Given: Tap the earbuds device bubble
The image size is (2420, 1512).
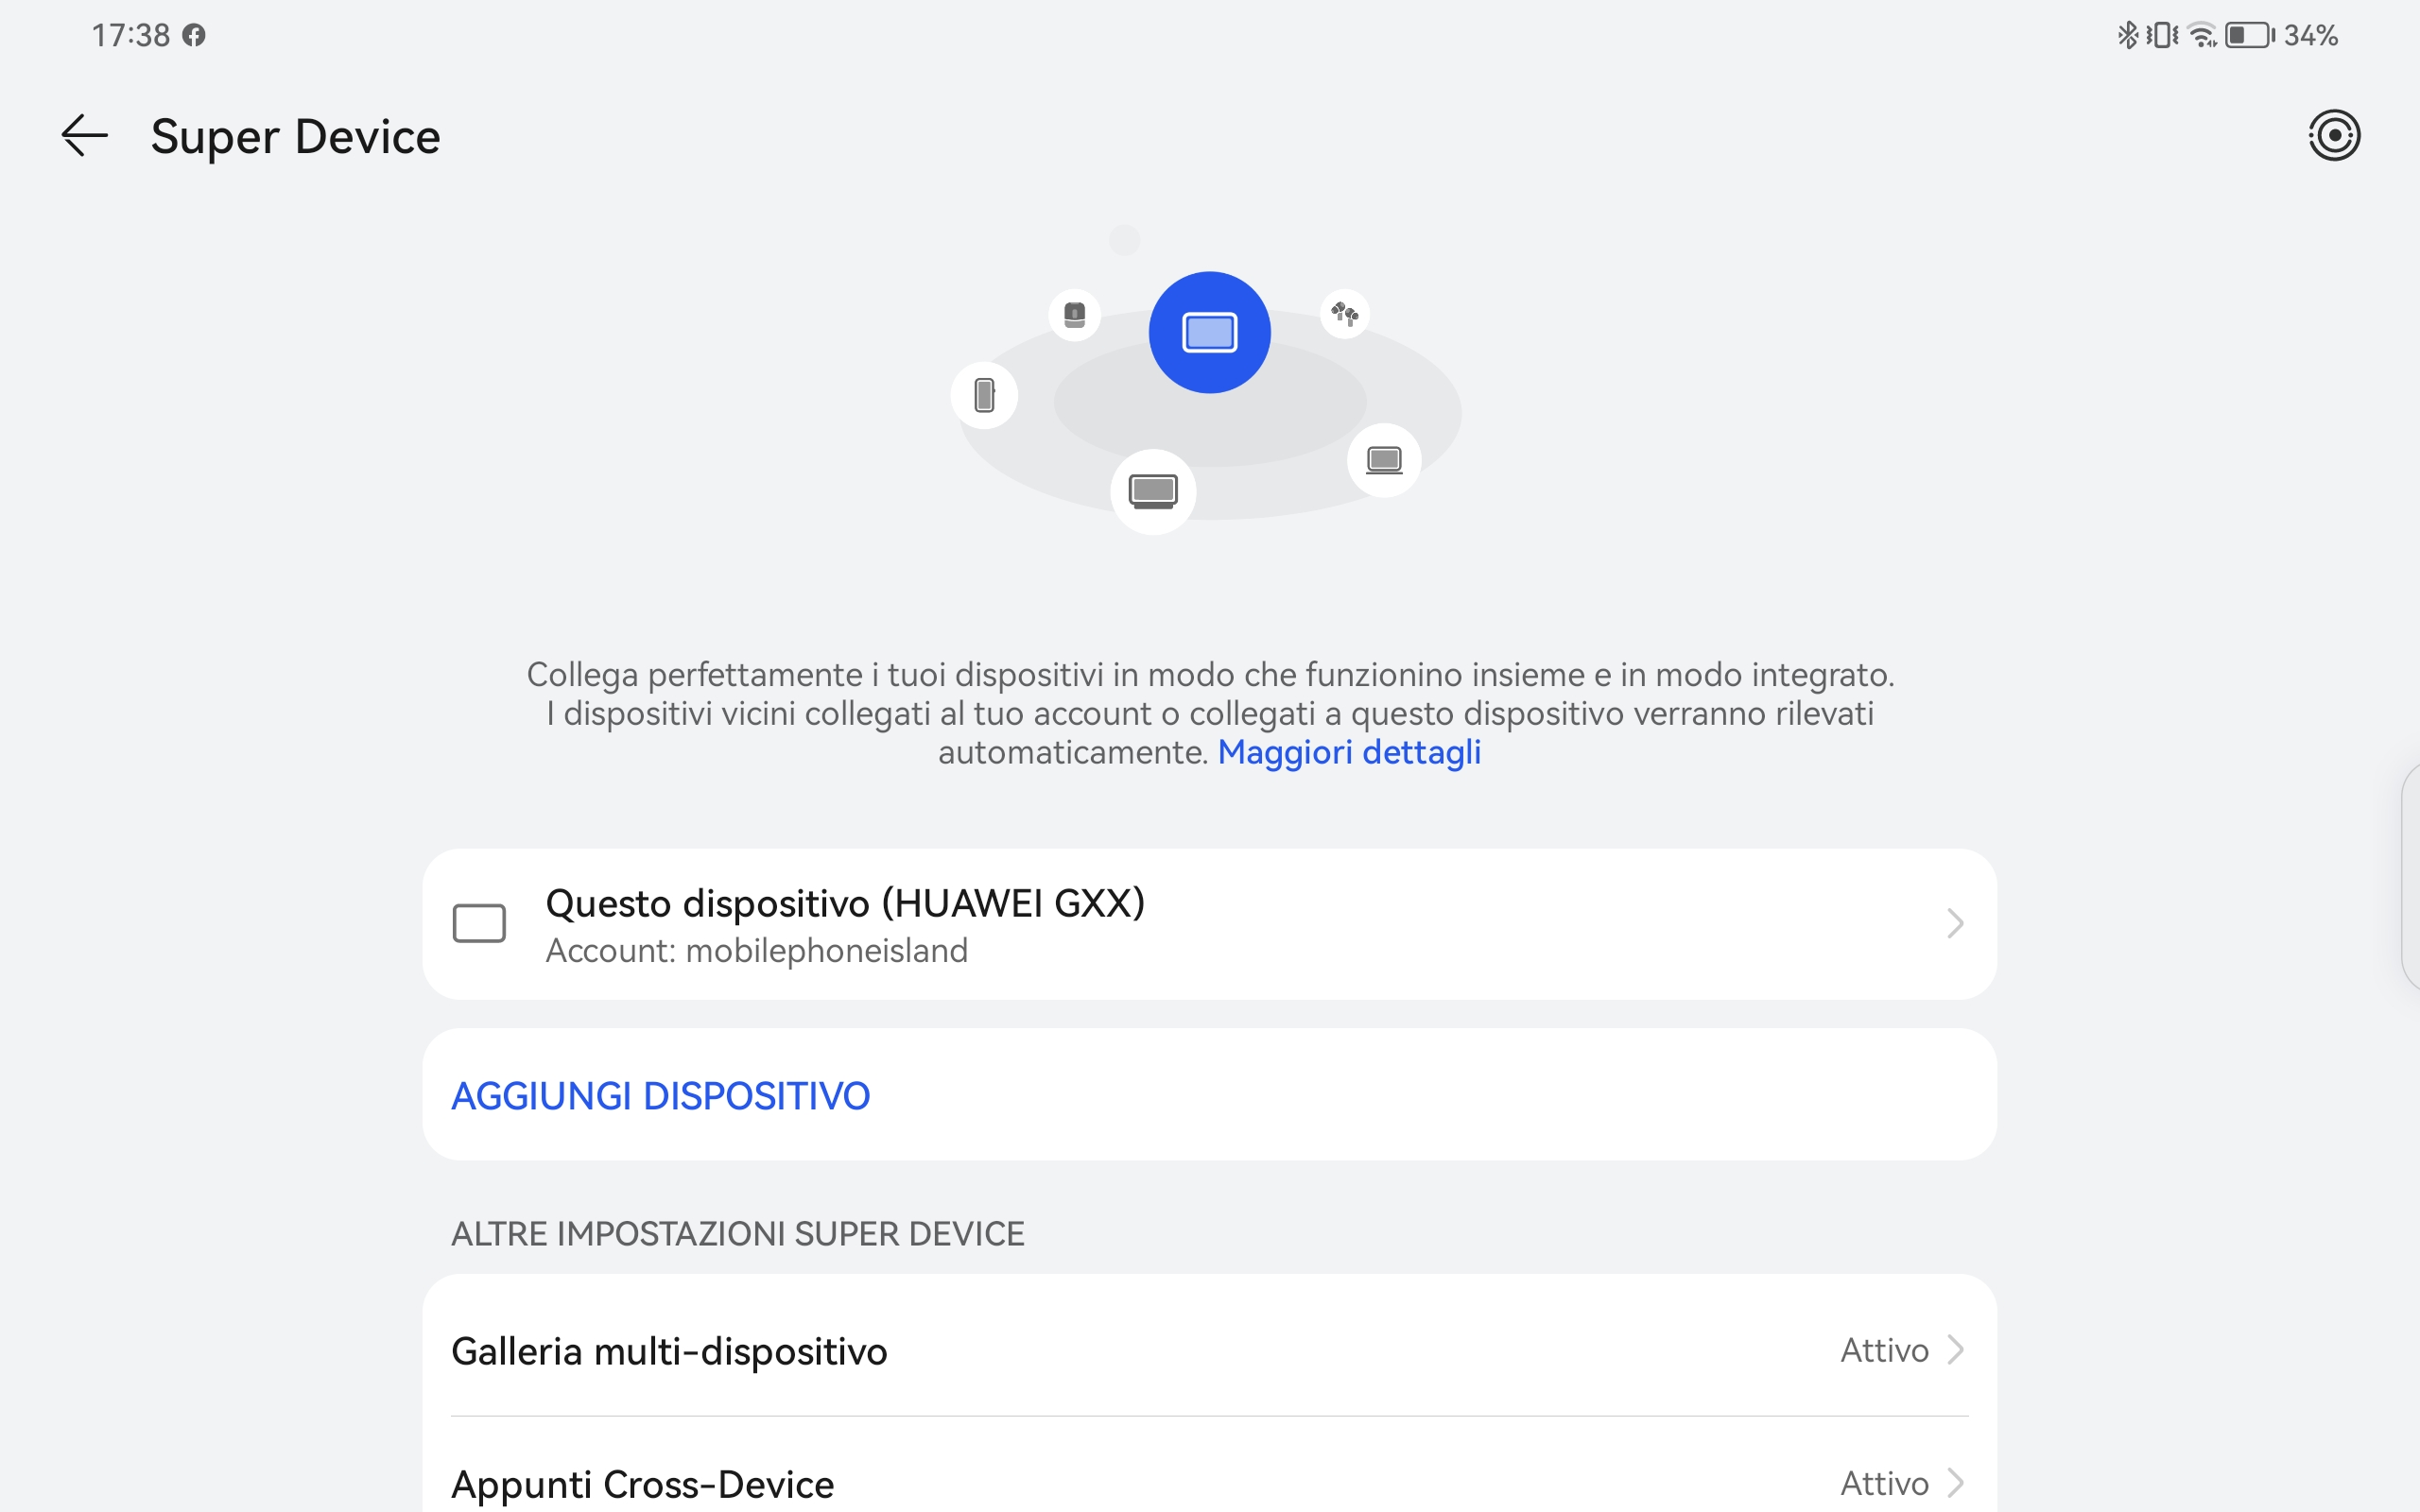Looking at the screenshot, I should 1344,315.
